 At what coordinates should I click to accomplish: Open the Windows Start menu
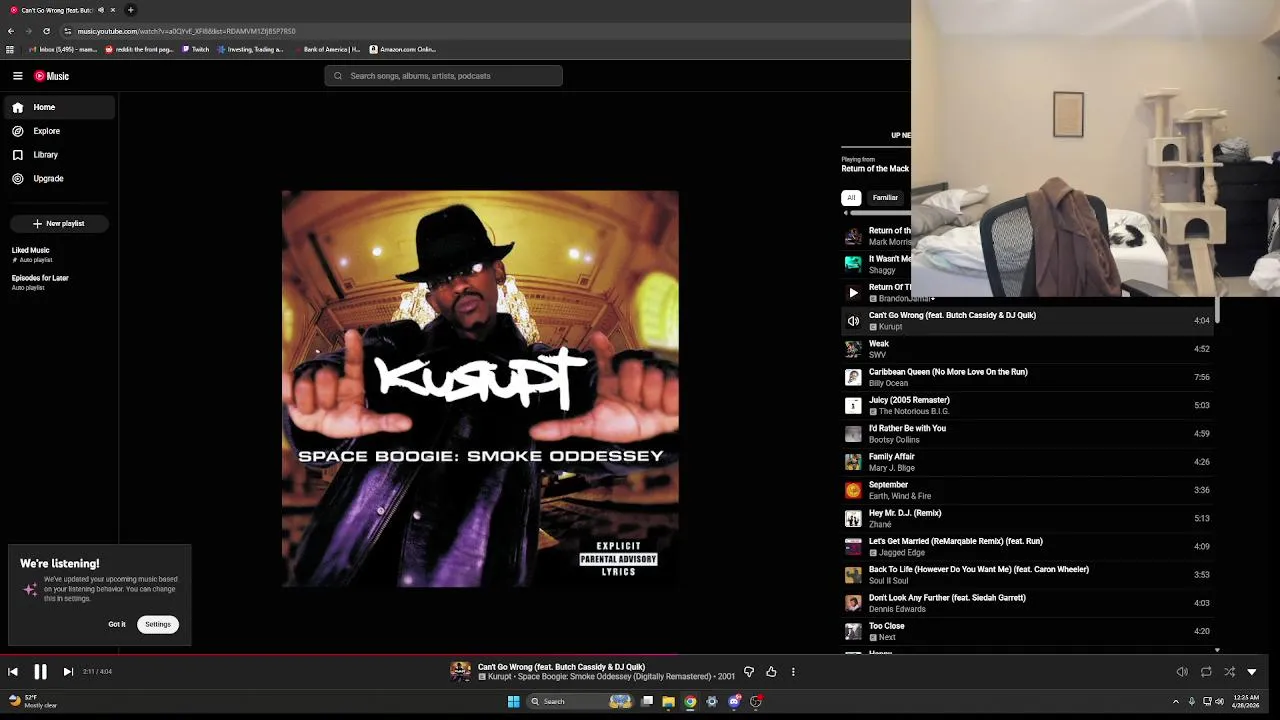(513, 701)
